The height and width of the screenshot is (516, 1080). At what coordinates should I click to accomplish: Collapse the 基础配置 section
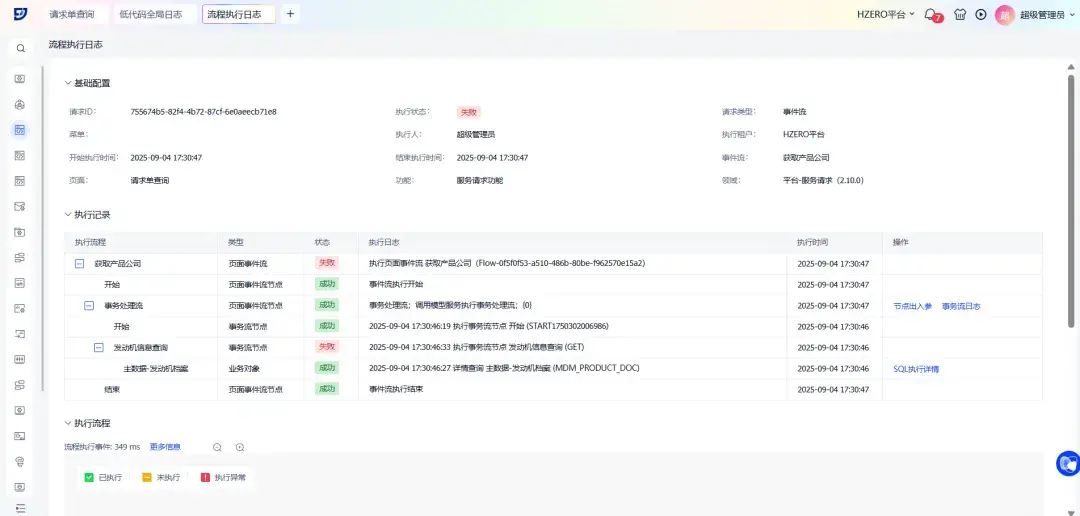tap(68, 83)
